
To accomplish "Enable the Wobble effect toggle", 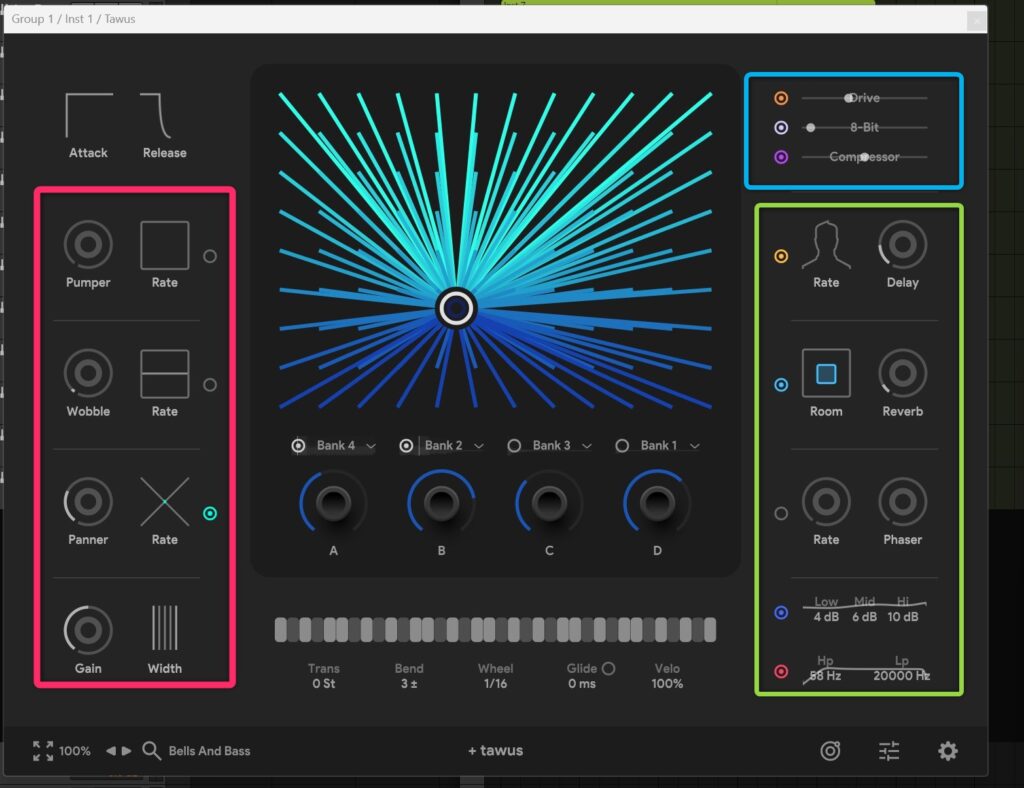I will [210, 385].
